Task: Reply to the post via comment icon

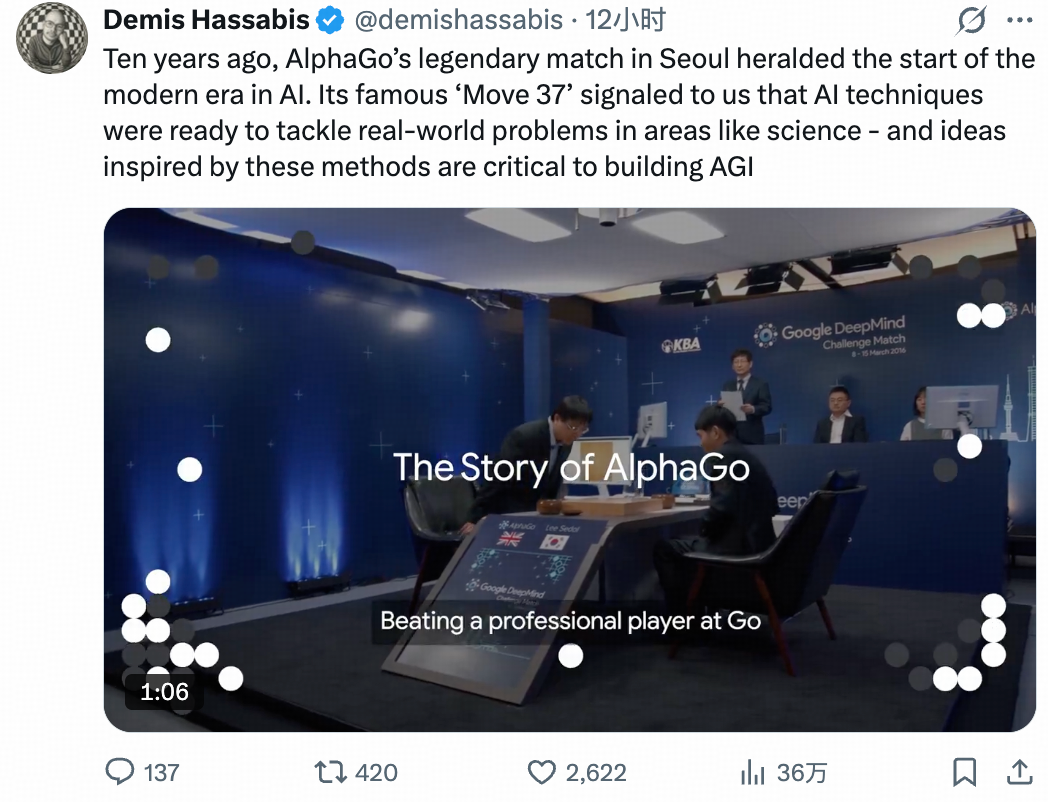Action: click(121, 772)
